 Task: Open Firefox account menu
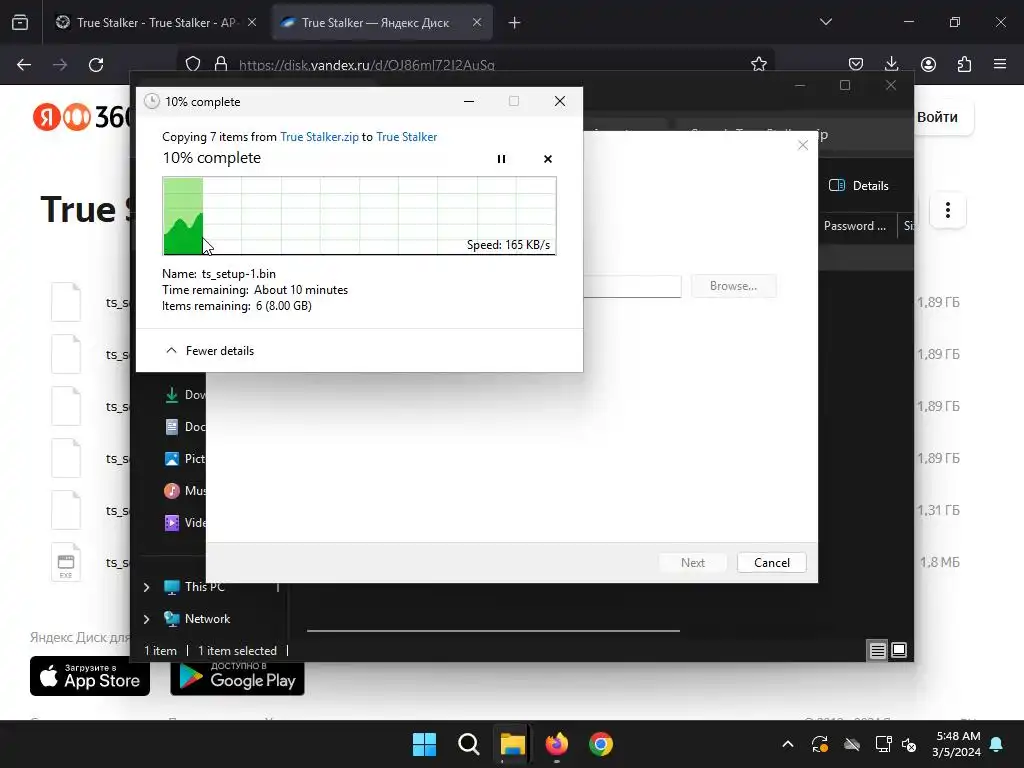(928, 64)
